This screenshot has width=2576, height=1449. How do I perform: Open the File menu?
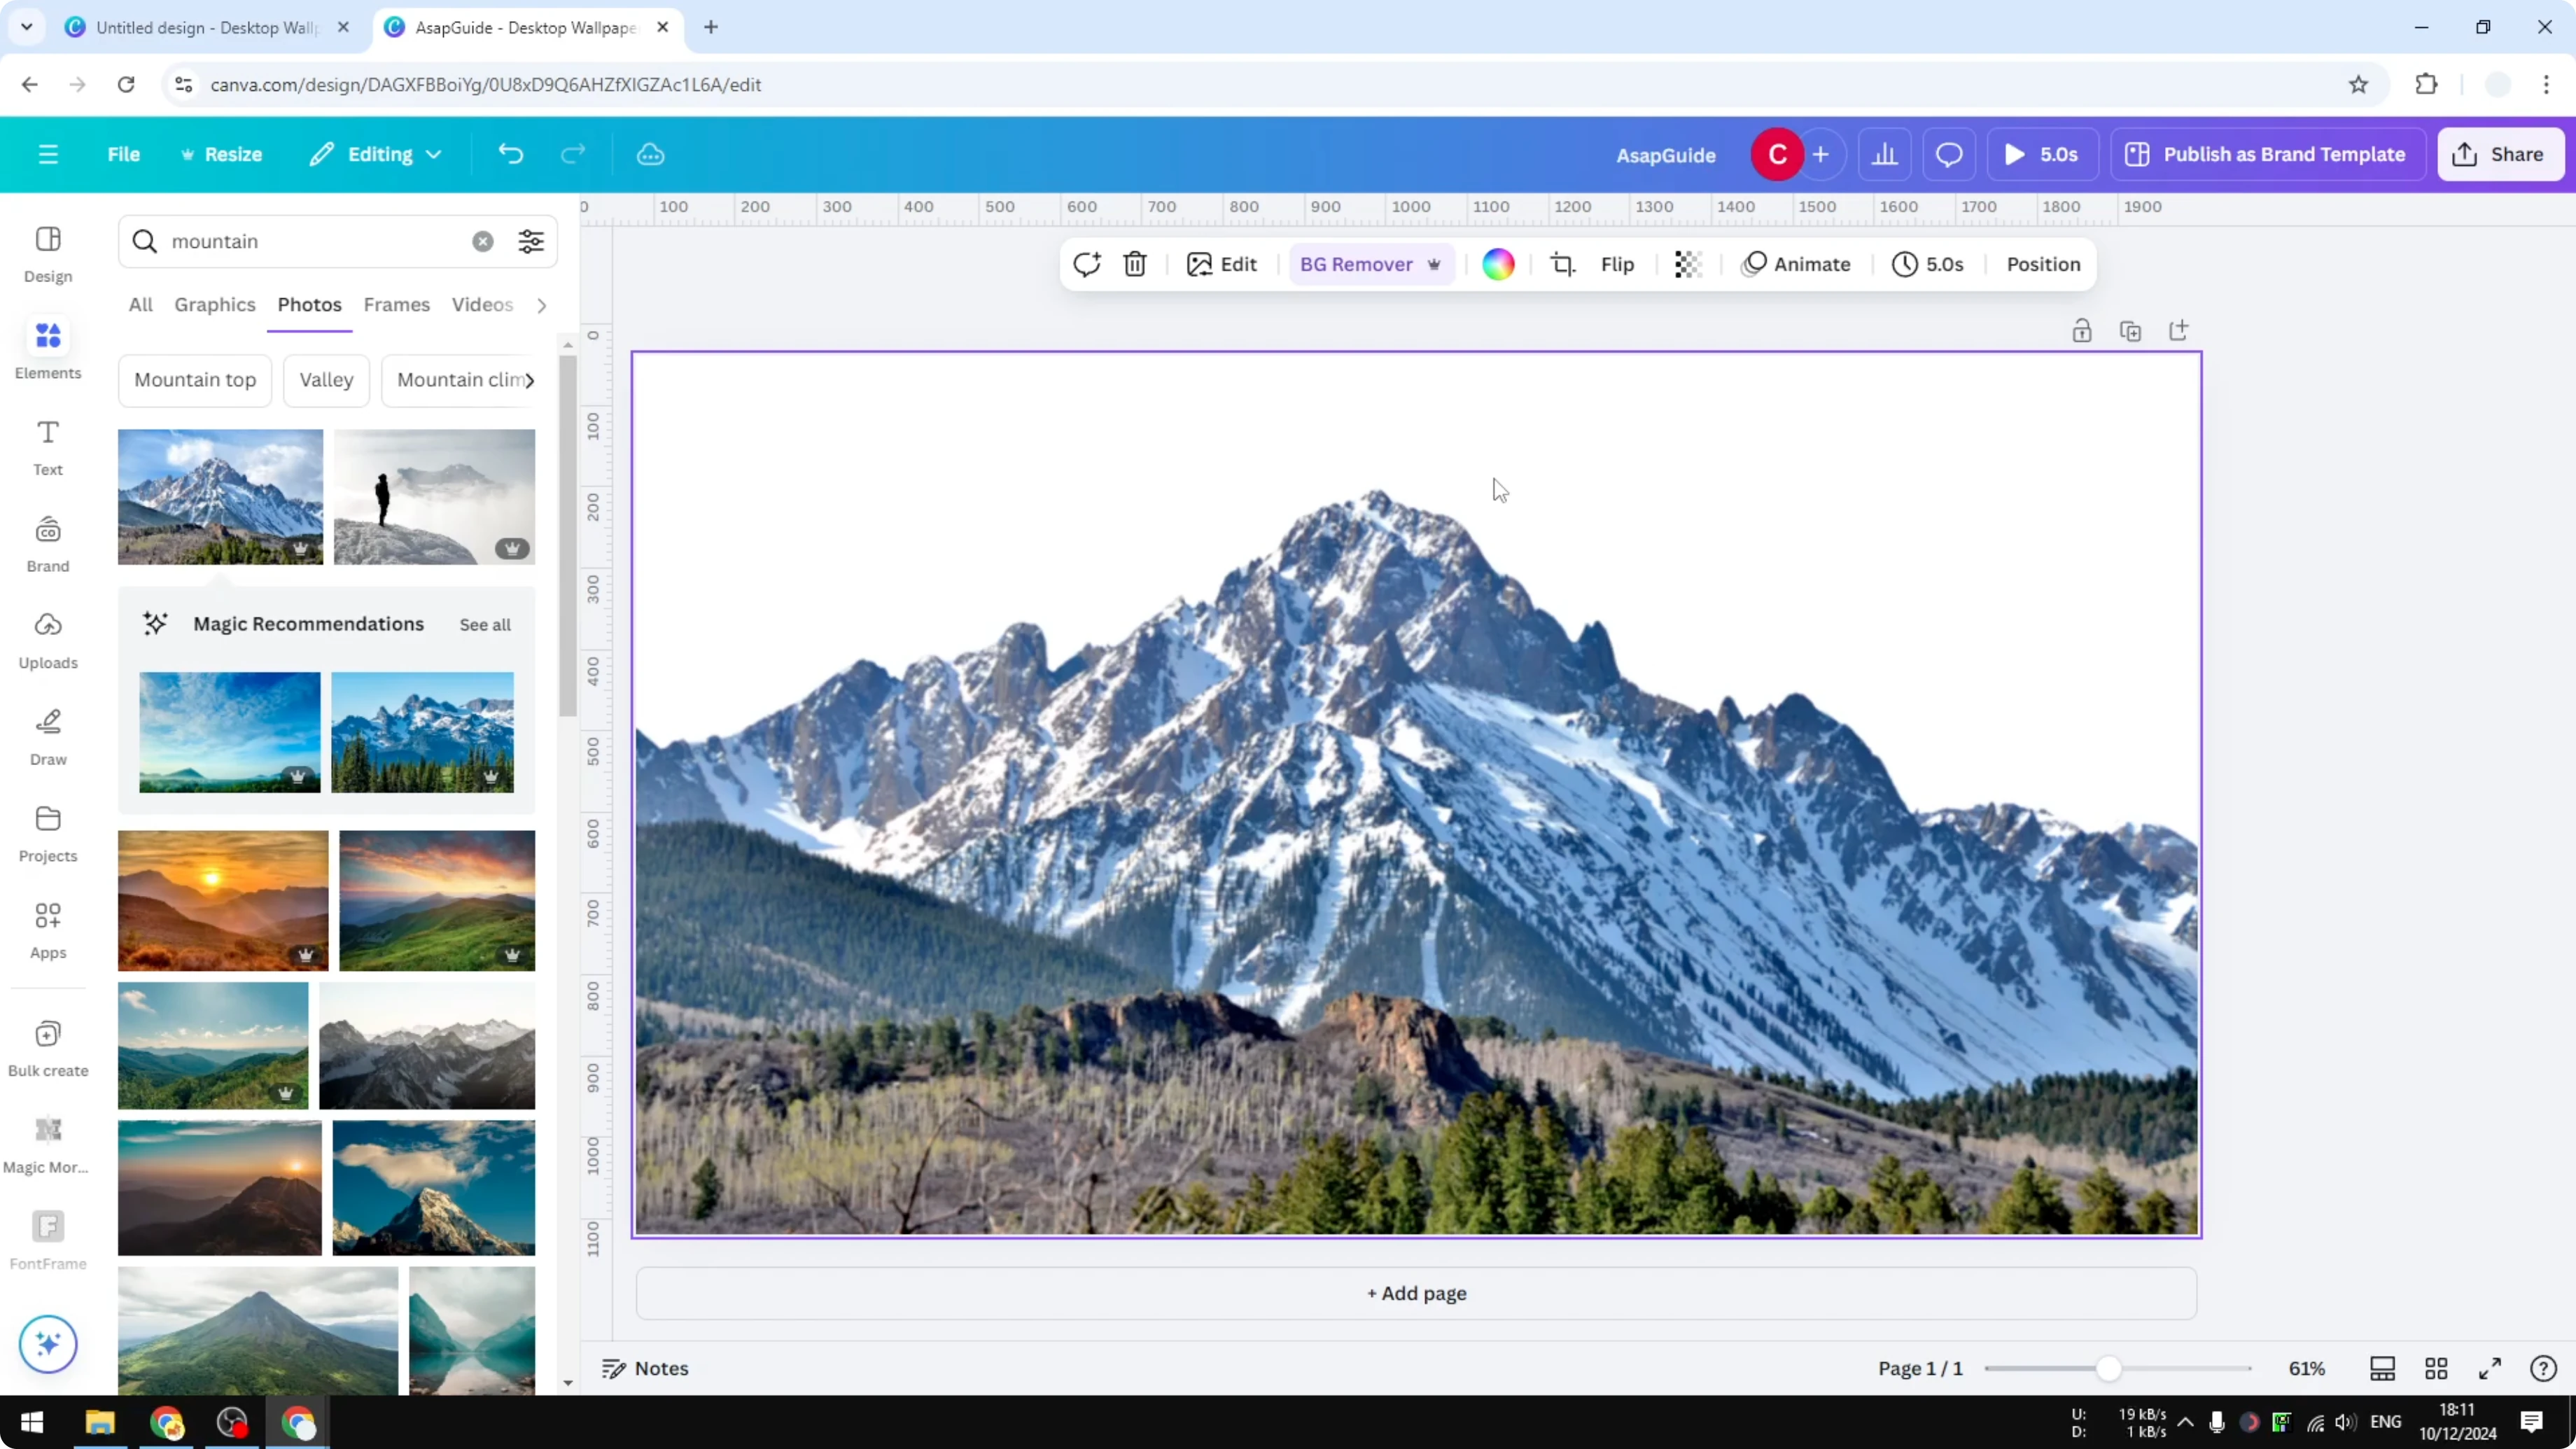click(124, 153)
